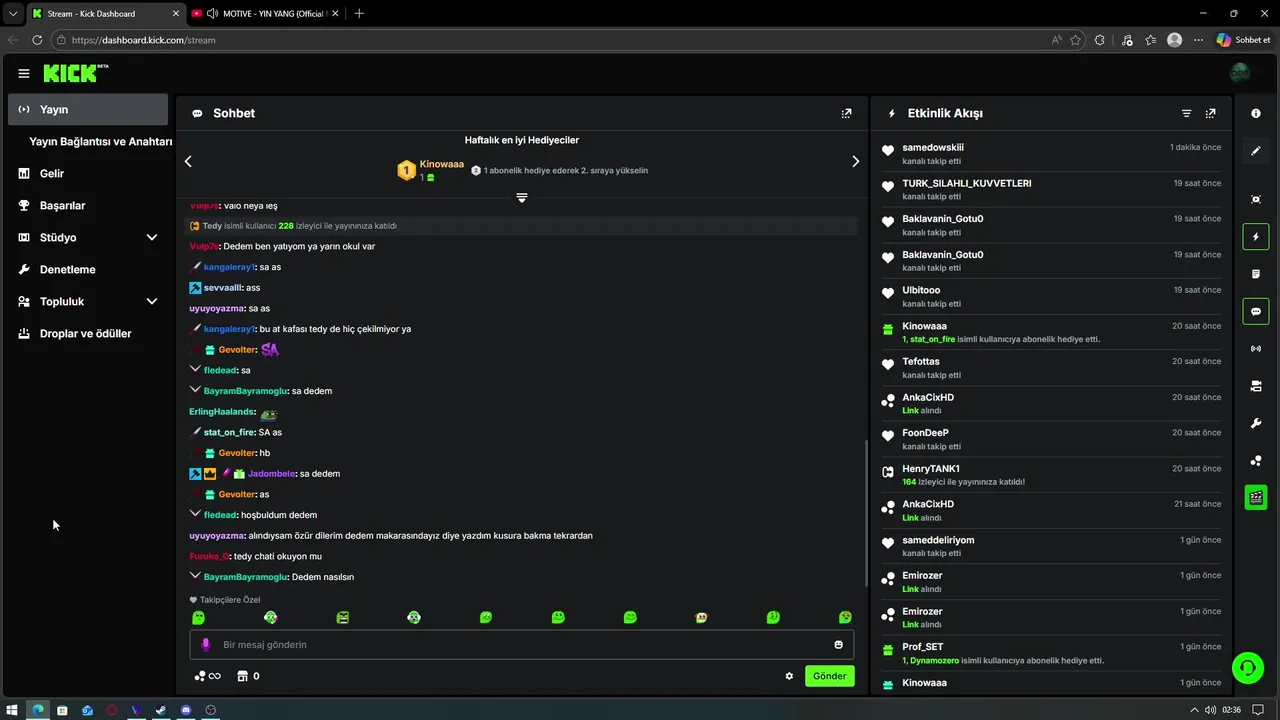1280x720 pixels.
Task: Go to previous weekly gifter slide
Action: point(188,161)
